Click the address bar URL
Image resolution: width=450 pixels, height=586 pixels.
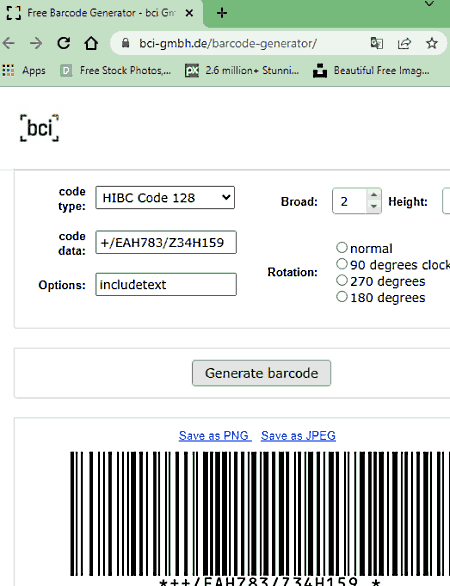228,43
